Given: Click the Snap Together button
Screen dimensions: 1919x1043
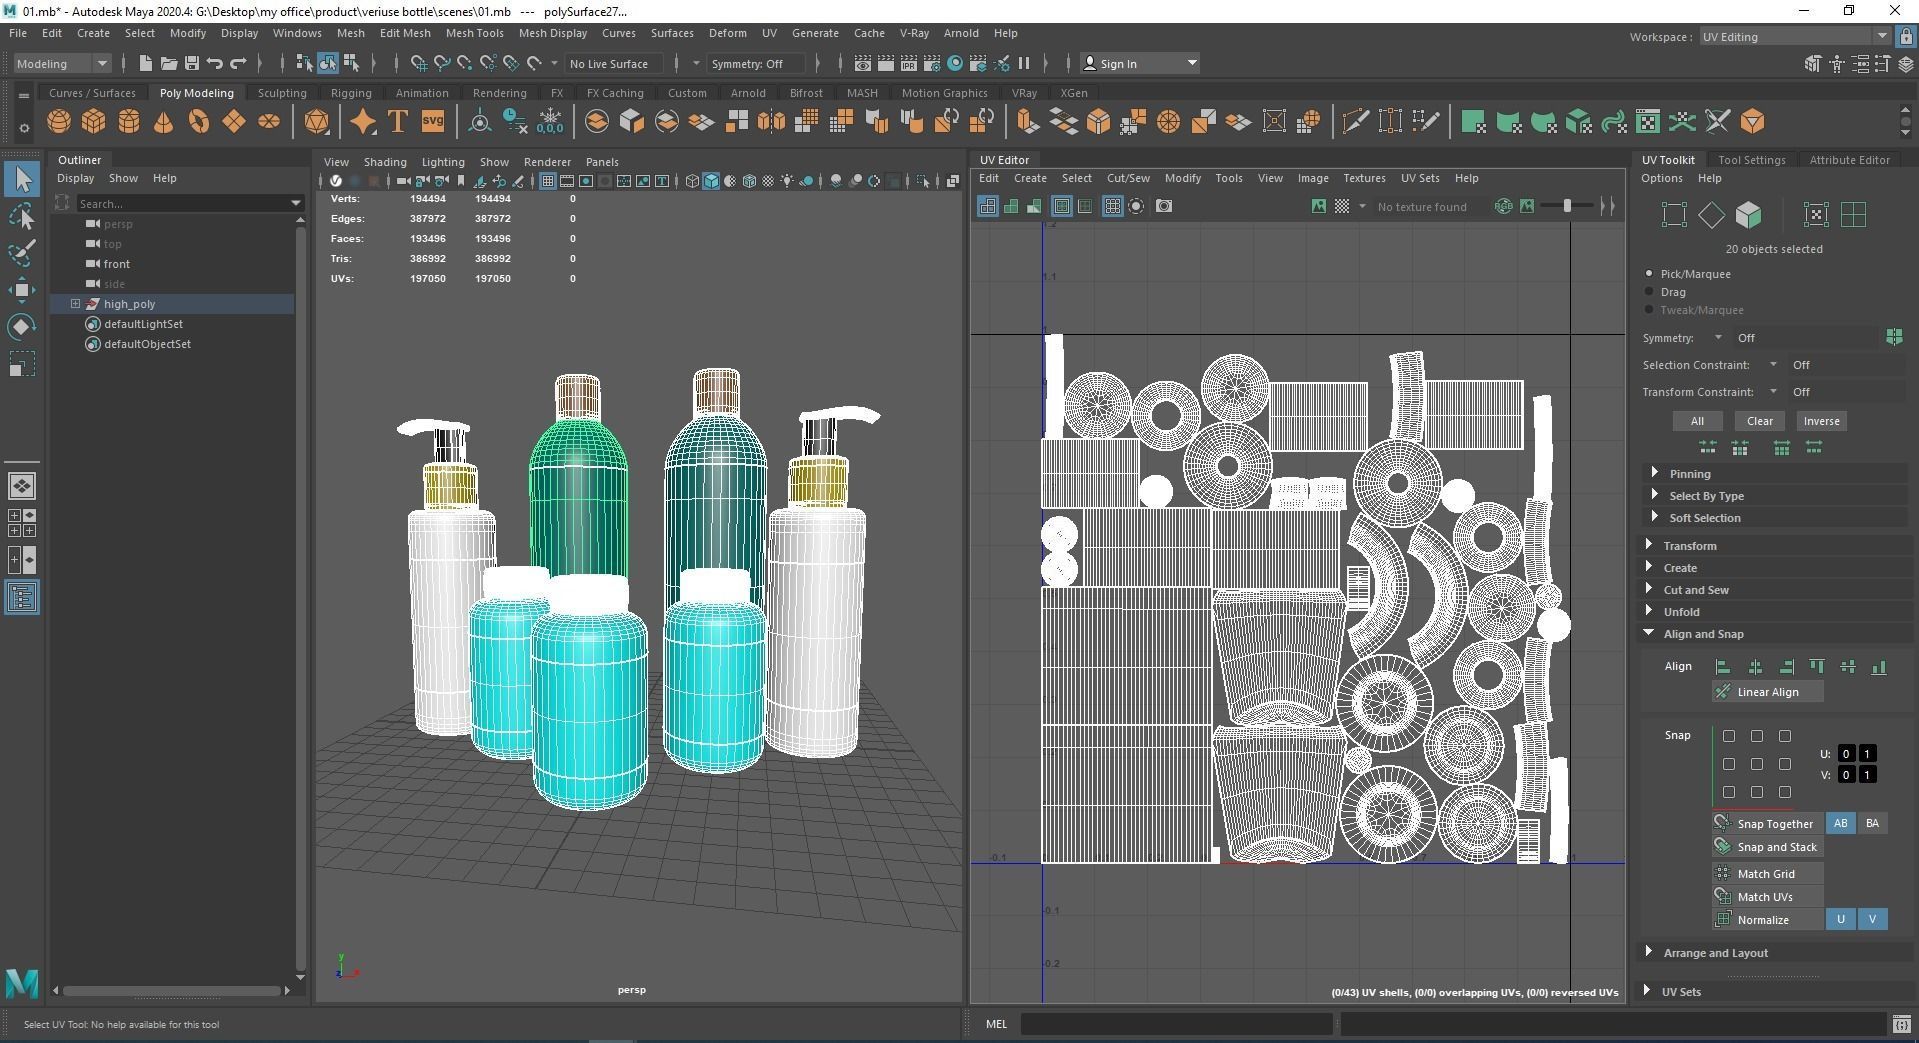Looking at the screenshot, I should 1767,824.
